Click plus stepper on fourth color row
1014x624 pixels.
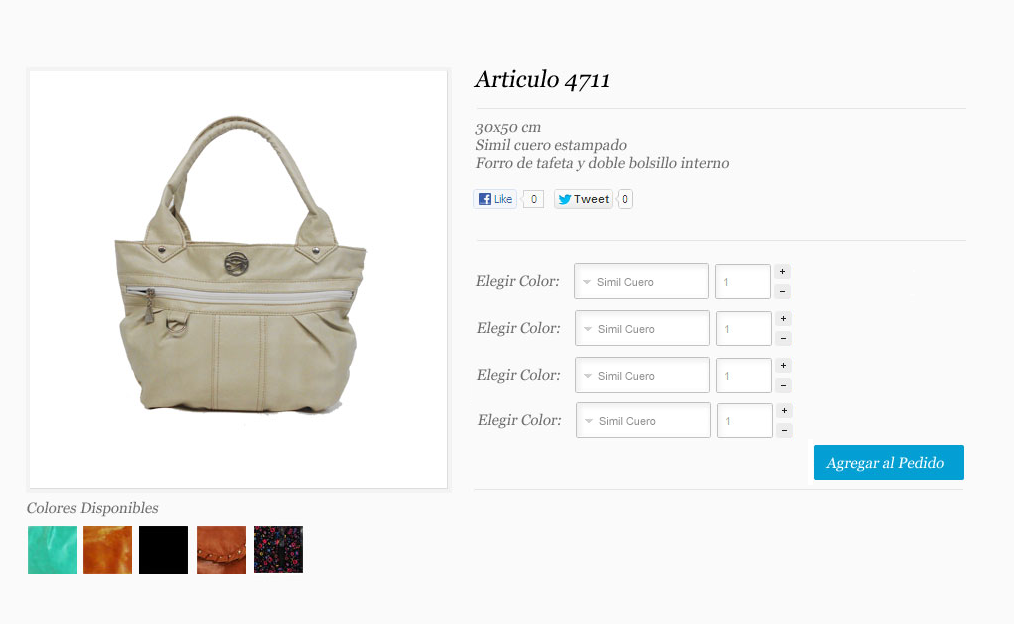click(784, 411)
